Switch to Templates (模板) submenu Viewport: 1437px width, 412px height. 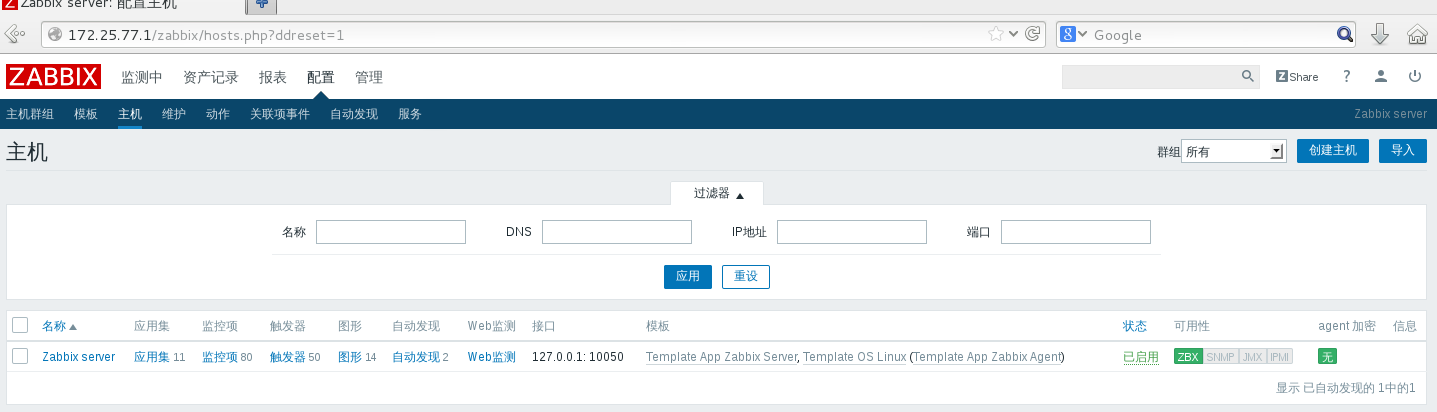pos(86,114)
